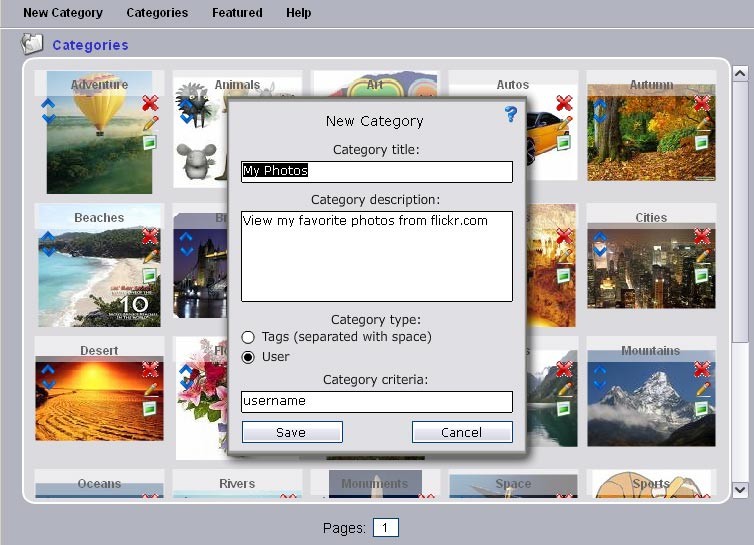Edit the Mountains category with pencil icon
This screenshot has width=754, height=545.
click(x=702, y=389)
